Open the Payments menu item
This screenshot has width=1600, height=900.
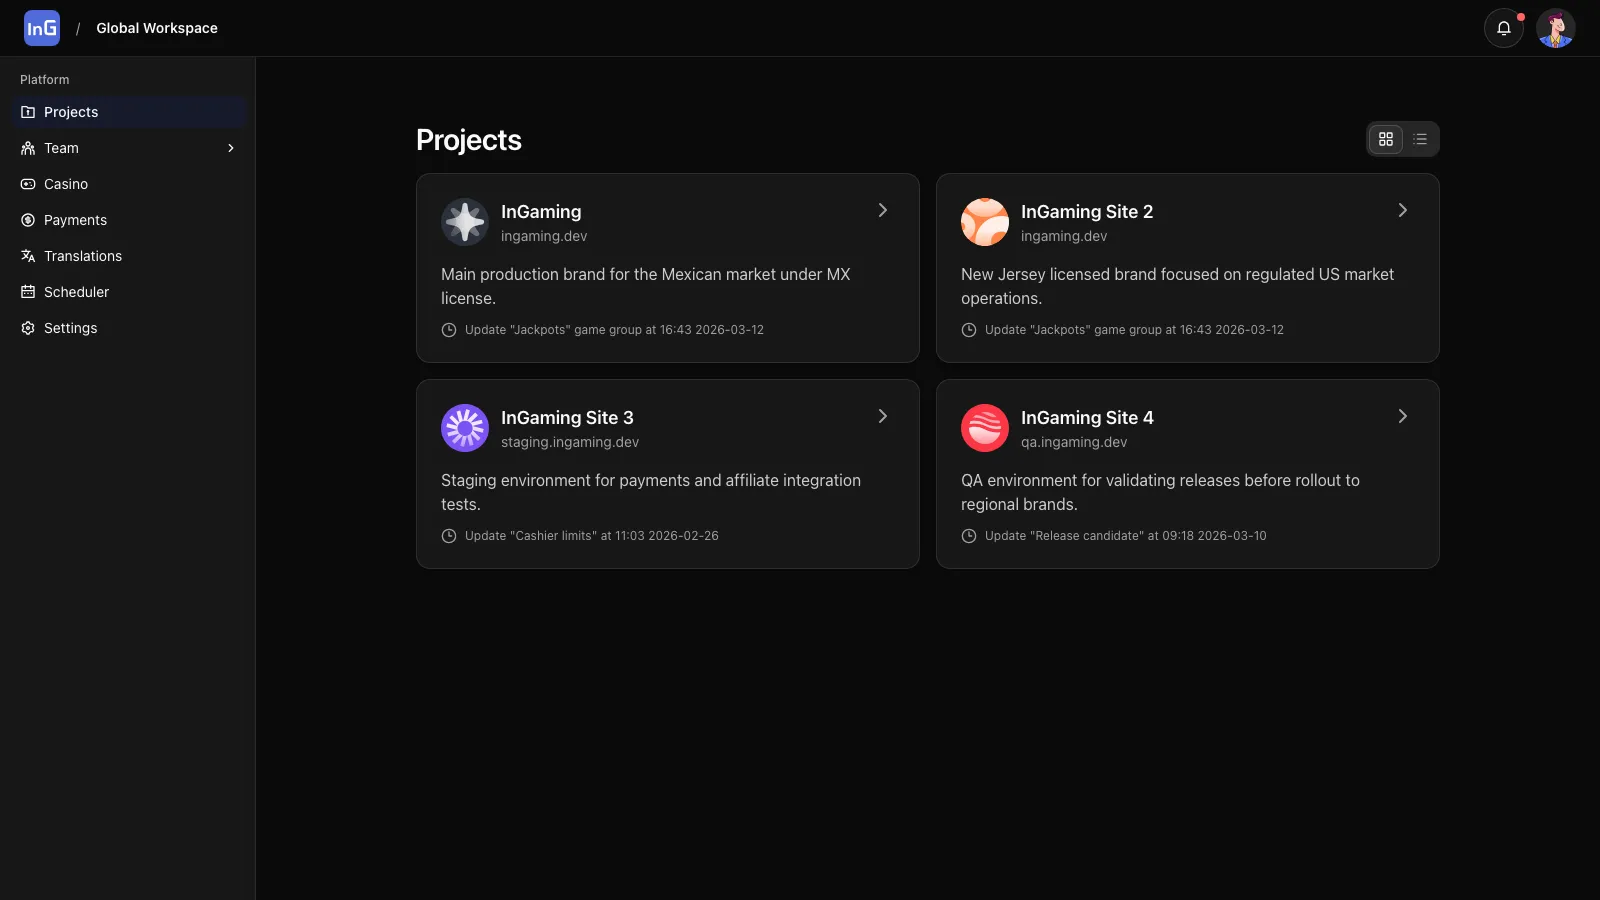tap(75, 220)
